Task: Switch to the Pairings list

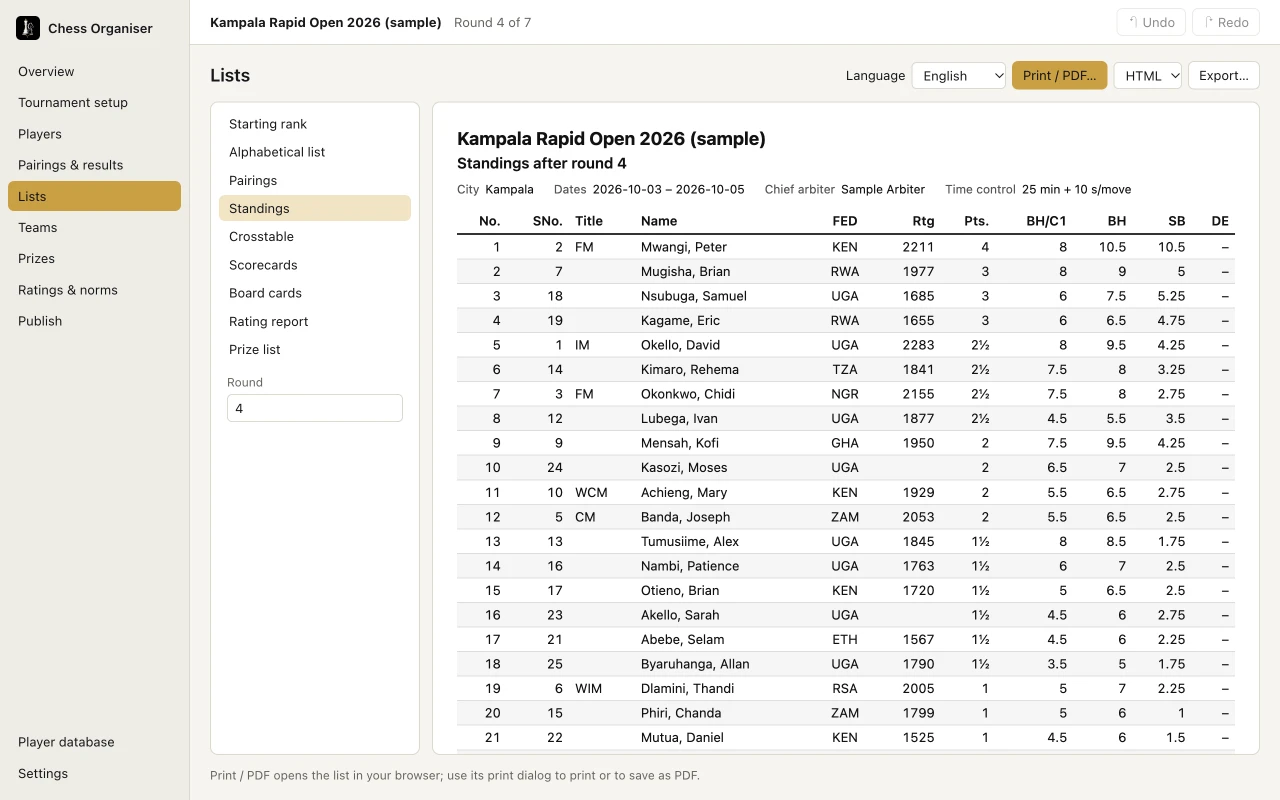Action: [315, 180]
